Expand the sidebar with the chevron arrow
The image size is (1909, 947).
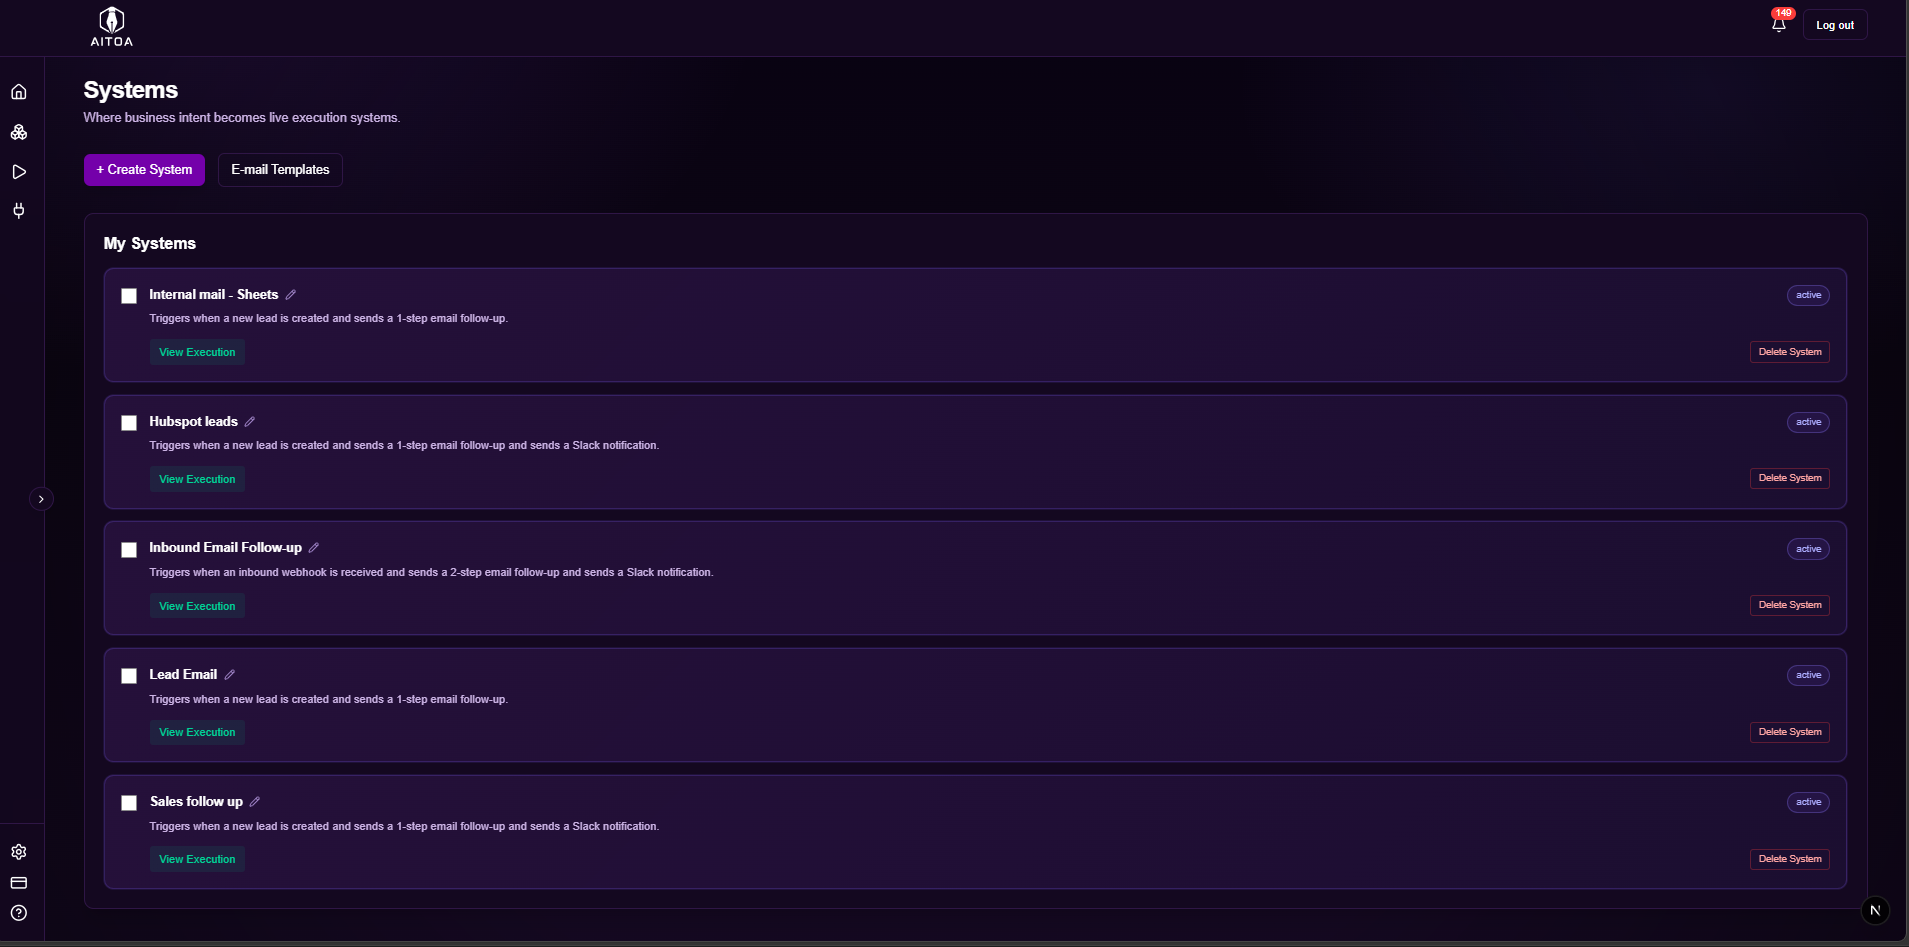[41, 499]
